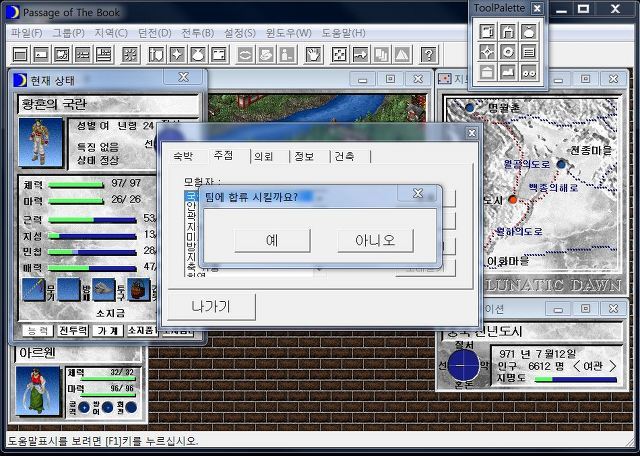This screenshot has height=456, width=640.
Task: Open the 도움말(H) menu
Action: click(x=344, y=33)
